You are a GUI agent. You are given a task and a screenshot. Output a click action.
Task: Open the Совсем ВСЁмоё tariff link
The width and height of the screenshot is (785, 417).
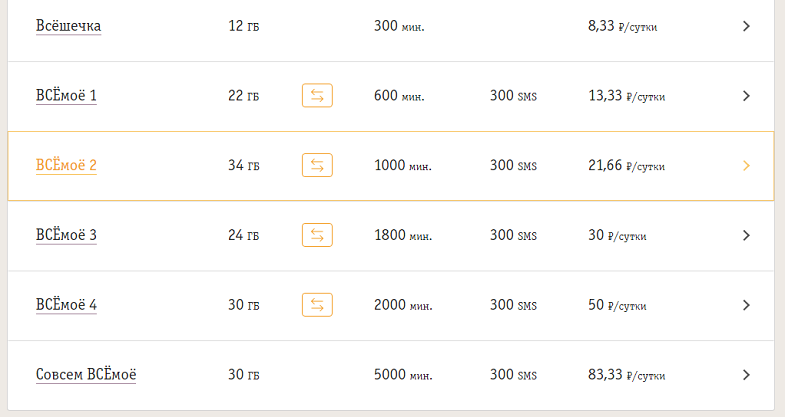point(86,374)
